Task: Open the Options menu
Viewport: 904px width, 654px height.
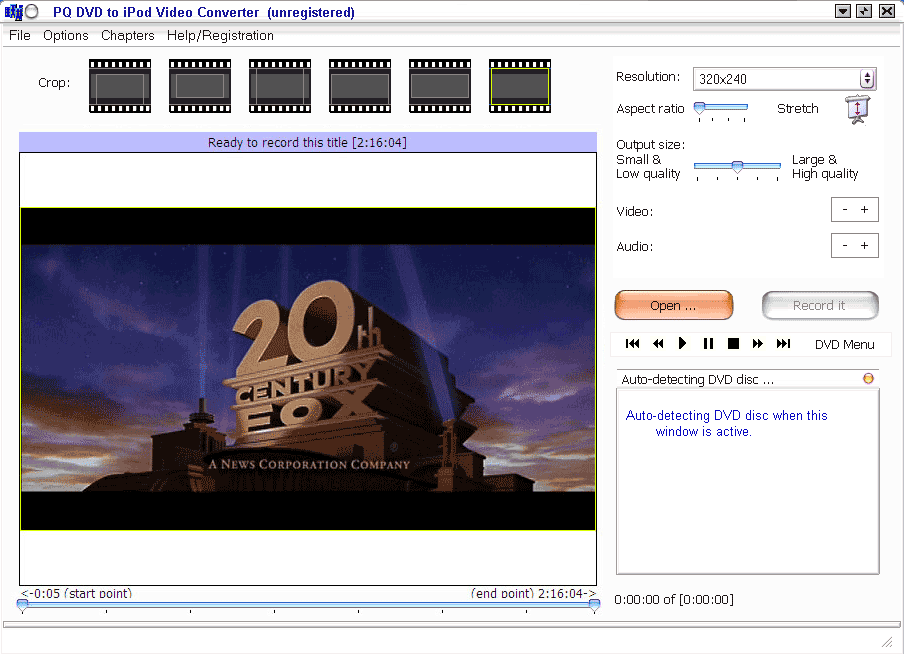Action: tap(66, 35)
